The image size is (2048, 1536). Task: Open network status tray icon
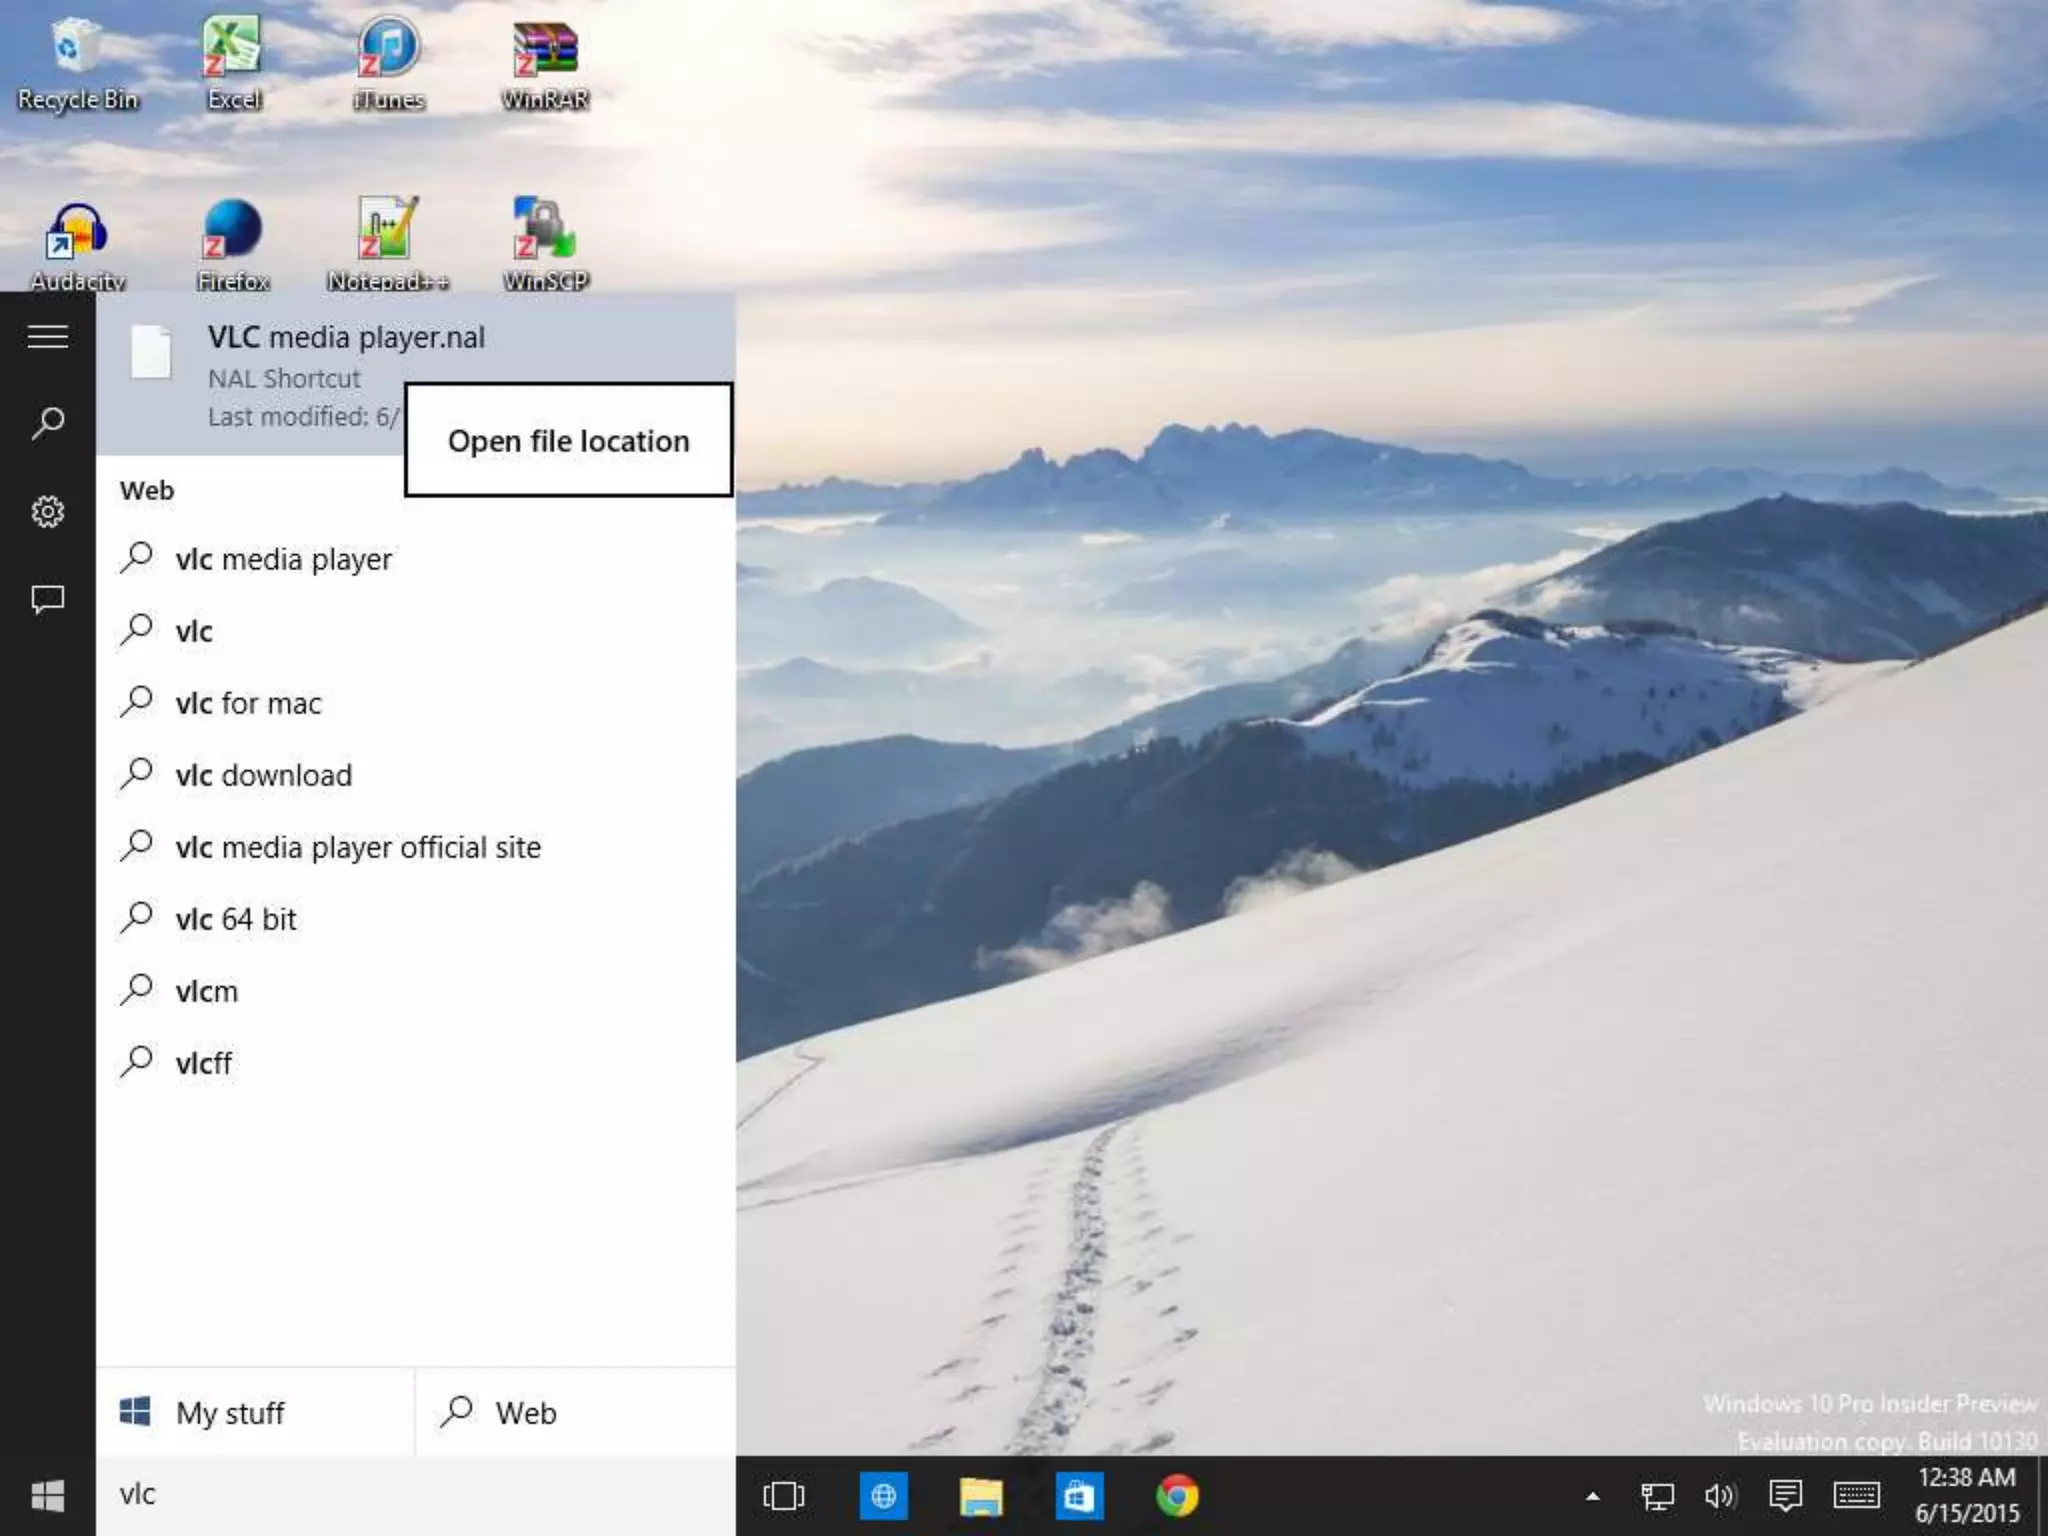(1657, 1496)
